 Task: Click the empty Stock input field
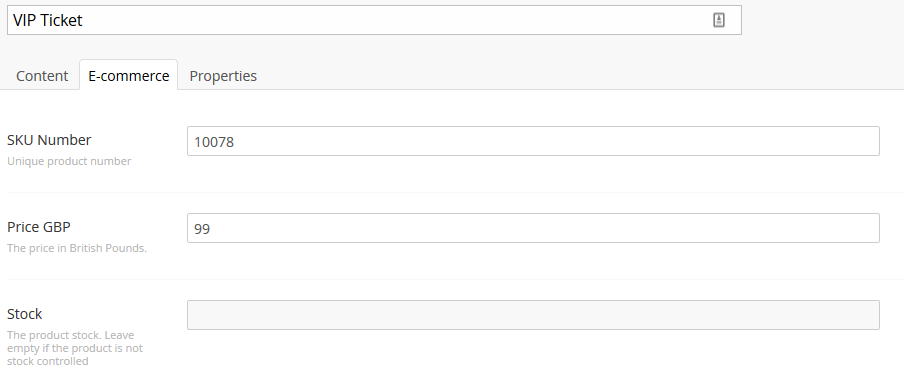(x=533, y=315)
